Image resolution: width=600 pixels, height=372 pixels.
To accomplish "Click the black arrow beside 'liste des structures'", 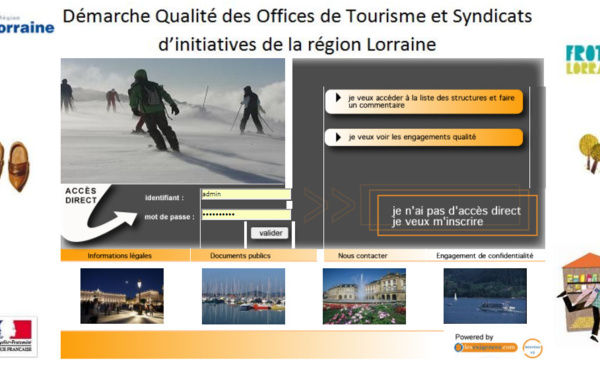I will click(x=338, y=98).
